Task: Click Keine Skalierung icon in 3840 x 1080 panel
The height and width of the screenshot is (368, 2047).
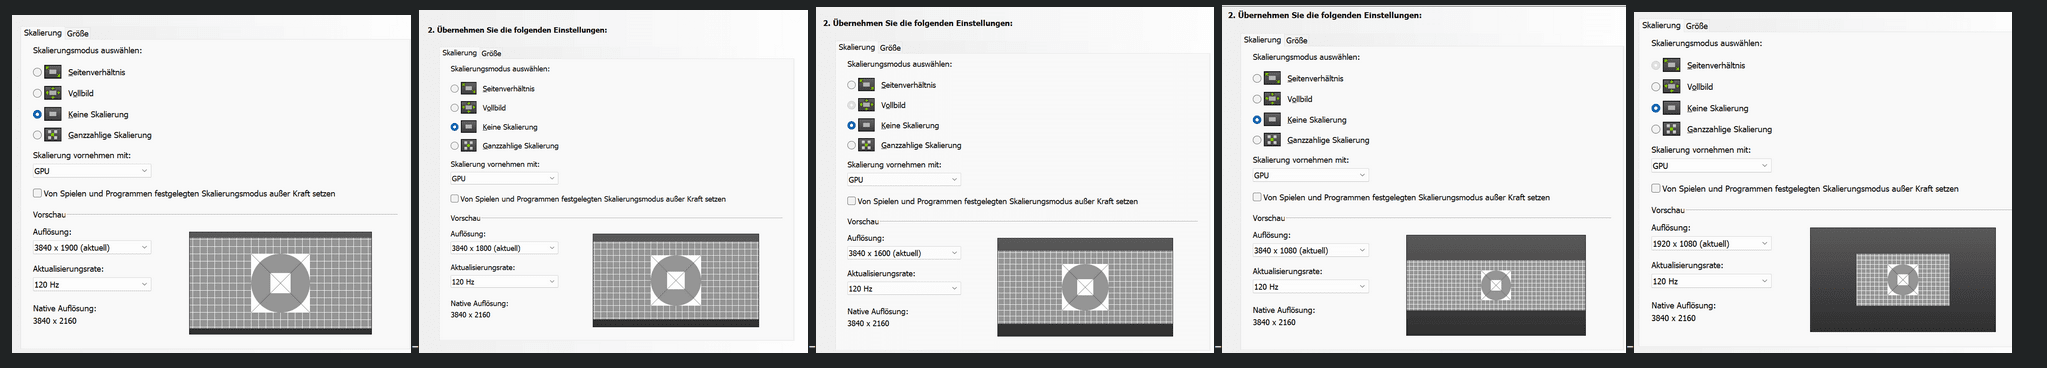Action: click(x=1273, y=119)
